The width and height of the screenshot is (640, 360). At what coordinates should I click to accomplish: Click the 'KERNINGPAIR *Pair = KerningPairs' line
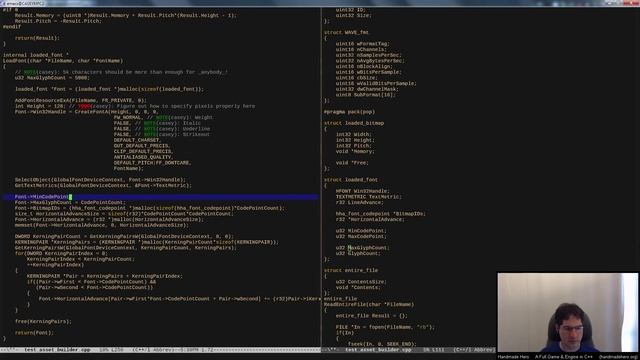pyautogui.click(x=104, y=276)
